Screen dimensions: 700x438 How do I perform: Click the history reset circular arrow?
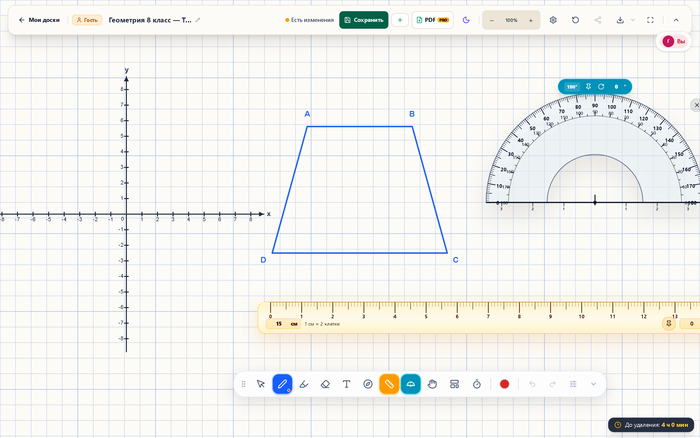[575, 20]
